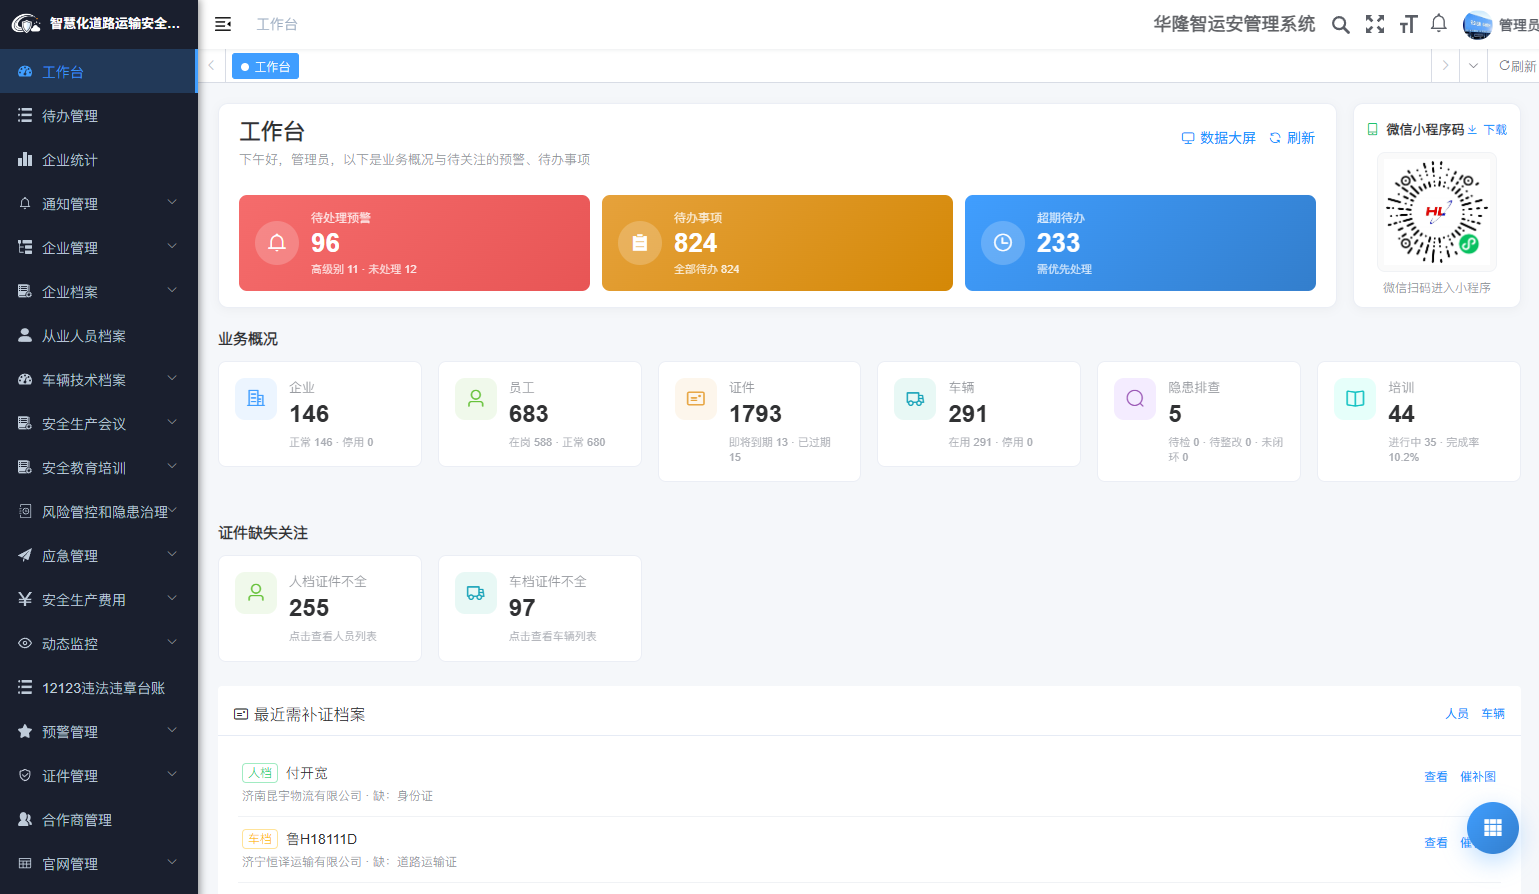Open 企业统计 from the sidebar
Viewport: 1539px width, 894px height.
[x=98, y=160]
